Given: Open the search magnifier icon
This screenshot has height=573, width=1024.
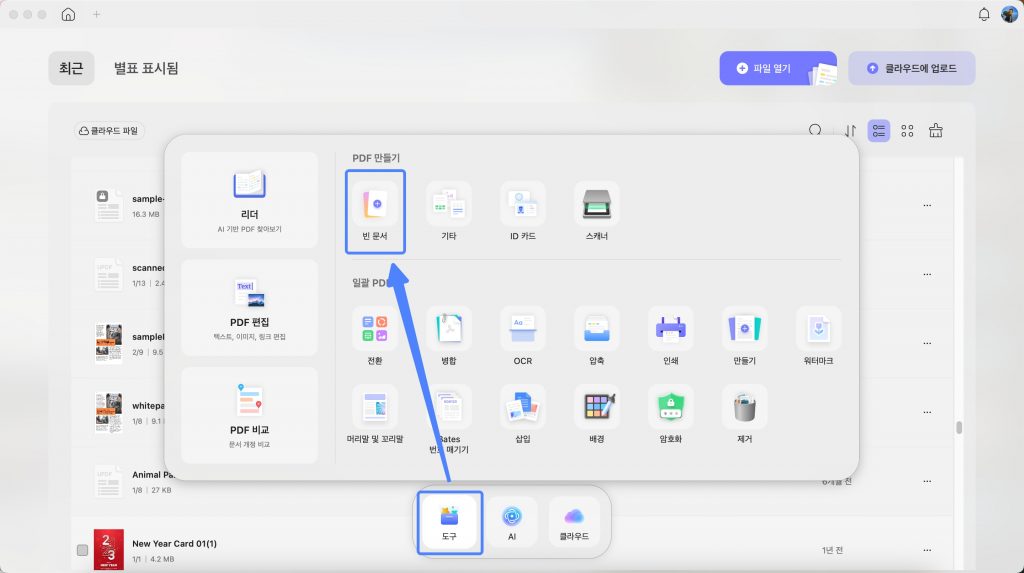Looking at the screenshot, I should (815, 131).
